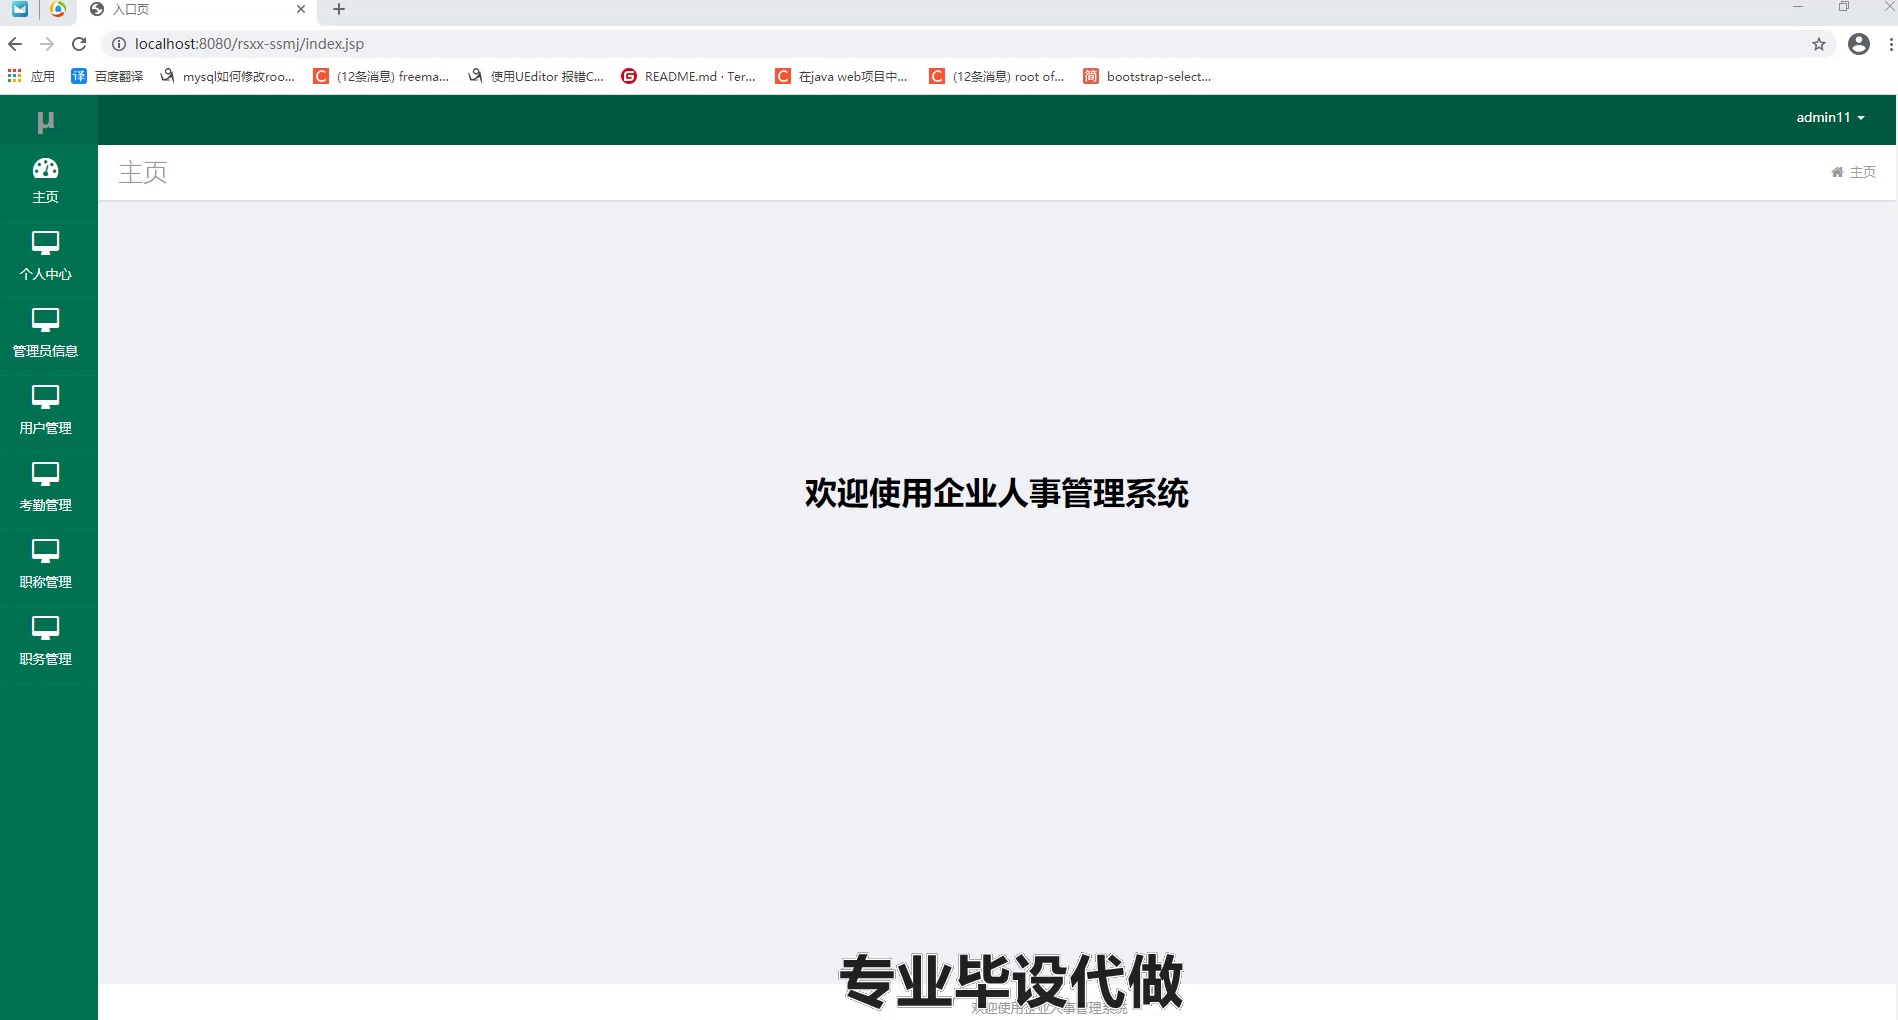1898x1020 pixels.
Task: Open 职务管理 sidebar icon
Action: point(46,641)
